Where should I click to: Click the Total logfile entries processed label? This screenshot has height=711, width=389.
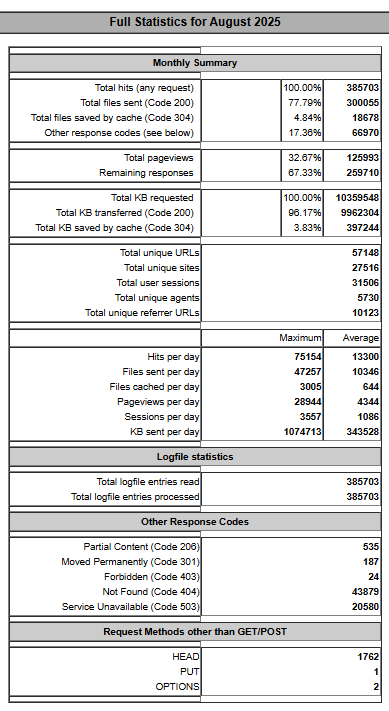pos(135,497)
